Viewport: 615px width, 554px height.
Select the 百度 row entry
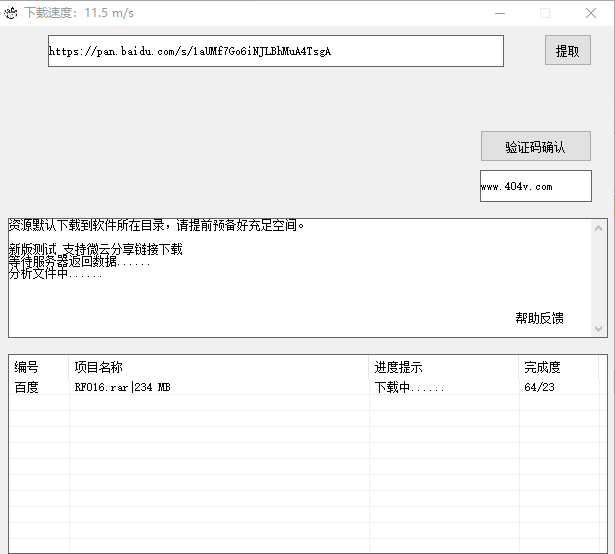pos(26,387)
